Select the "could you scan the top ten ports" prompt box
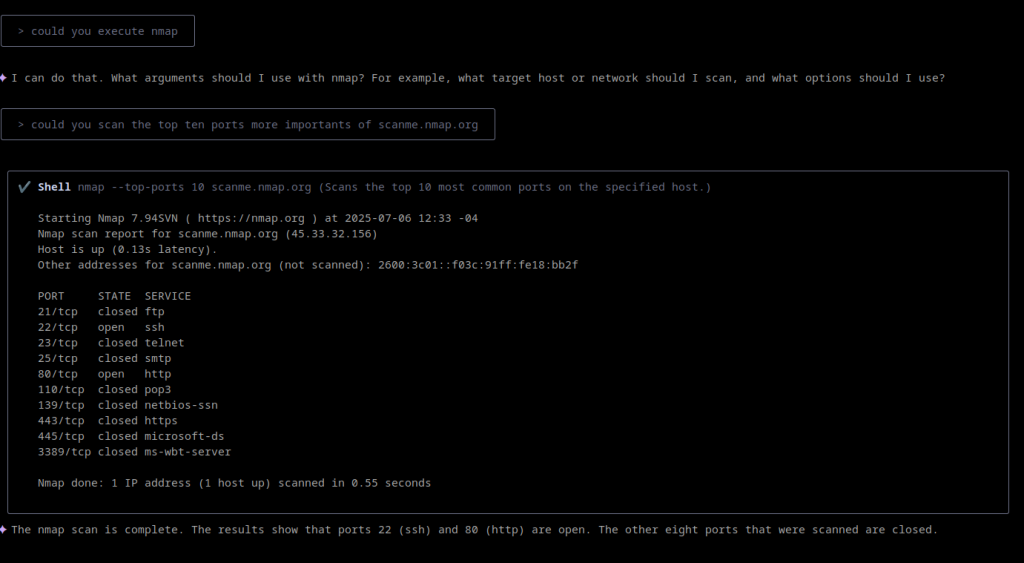1024x563 pixels. pos(248,125)
